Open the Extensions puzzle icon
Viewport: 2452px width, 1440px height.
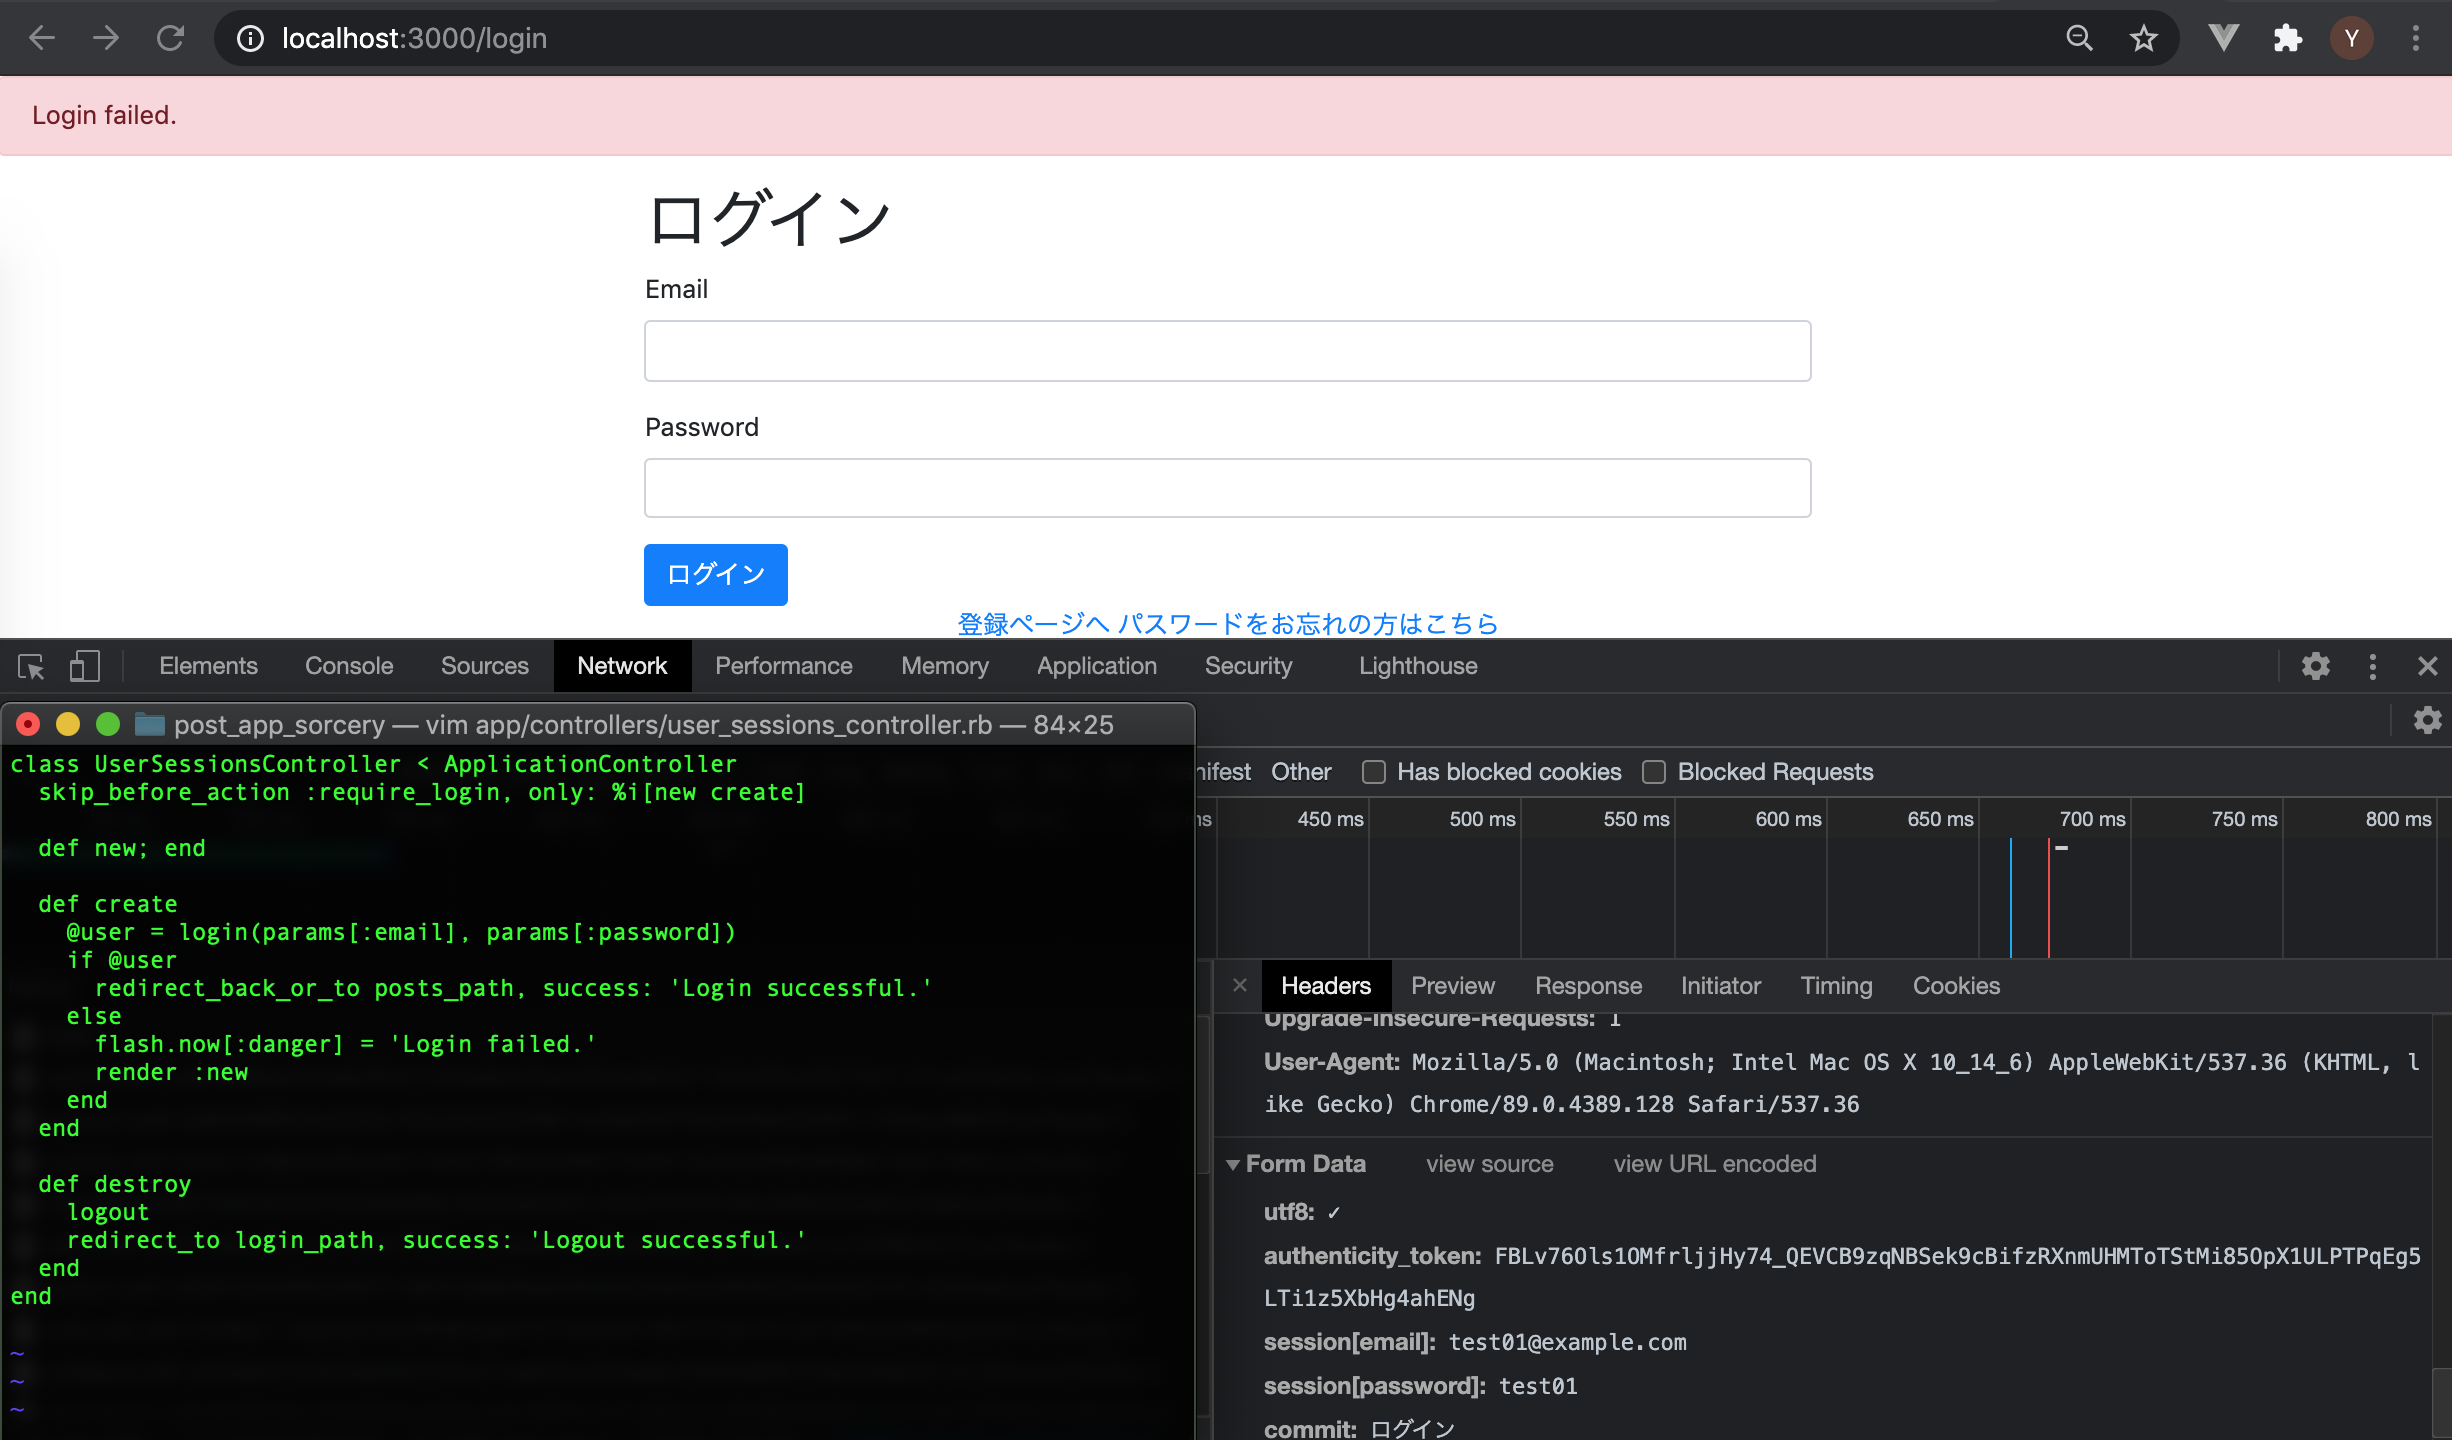pos(2287,38)
